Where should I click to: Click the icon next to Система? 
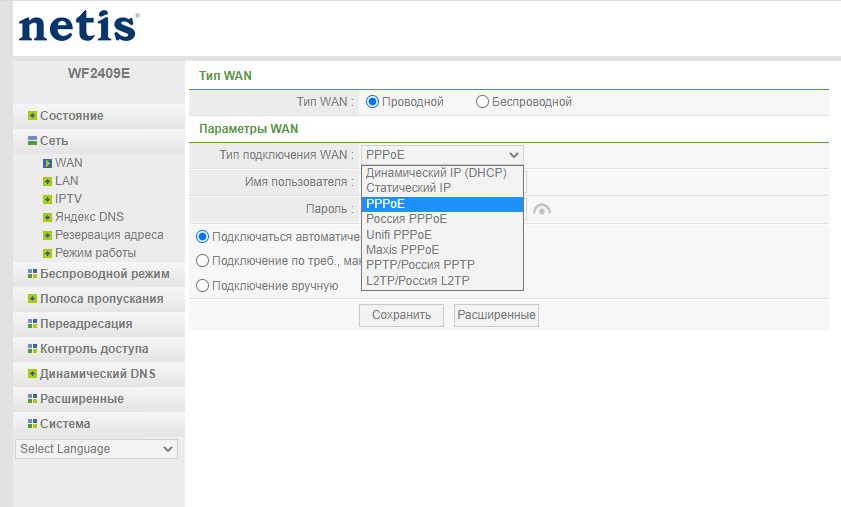(32, 424)
